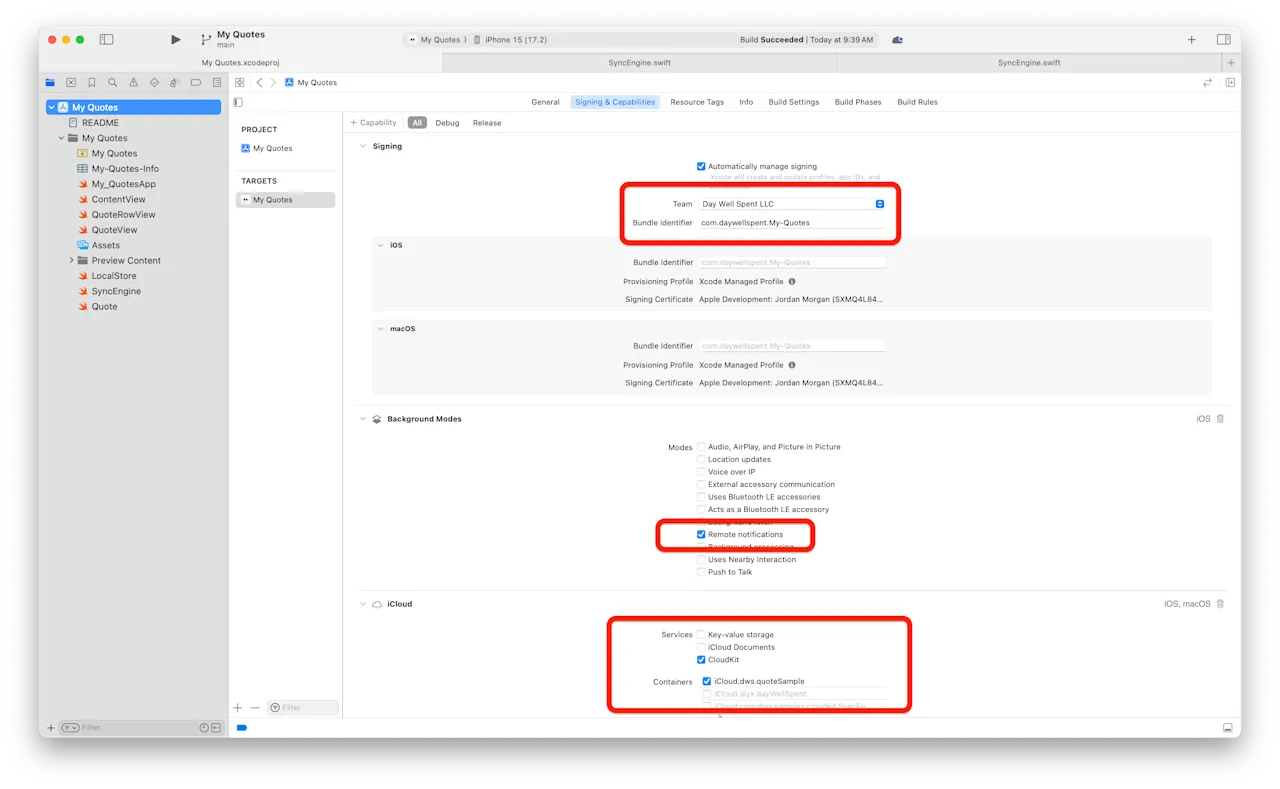Collapse the iOS signing subsection

(x=381, y=245)
